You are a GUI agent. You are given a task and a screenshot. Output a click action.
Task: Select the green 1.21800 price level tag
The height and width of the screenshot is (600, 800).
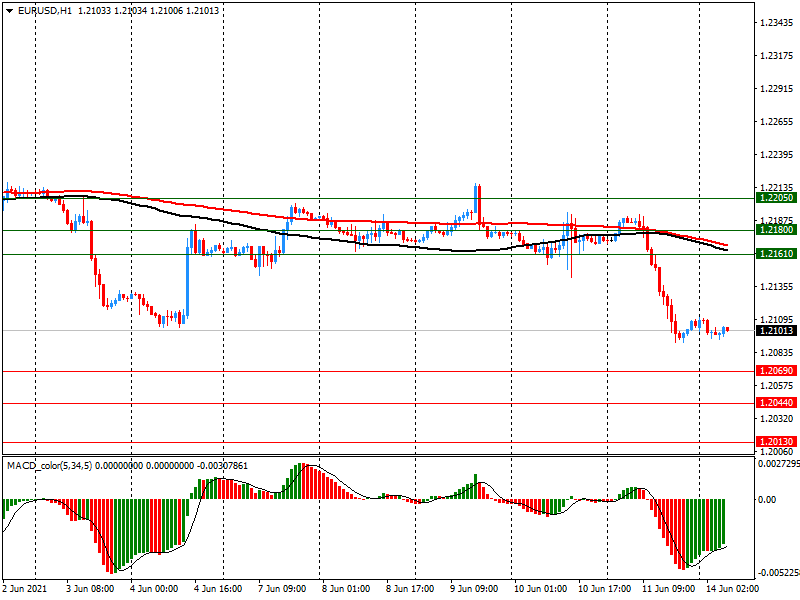click(776, 230)
